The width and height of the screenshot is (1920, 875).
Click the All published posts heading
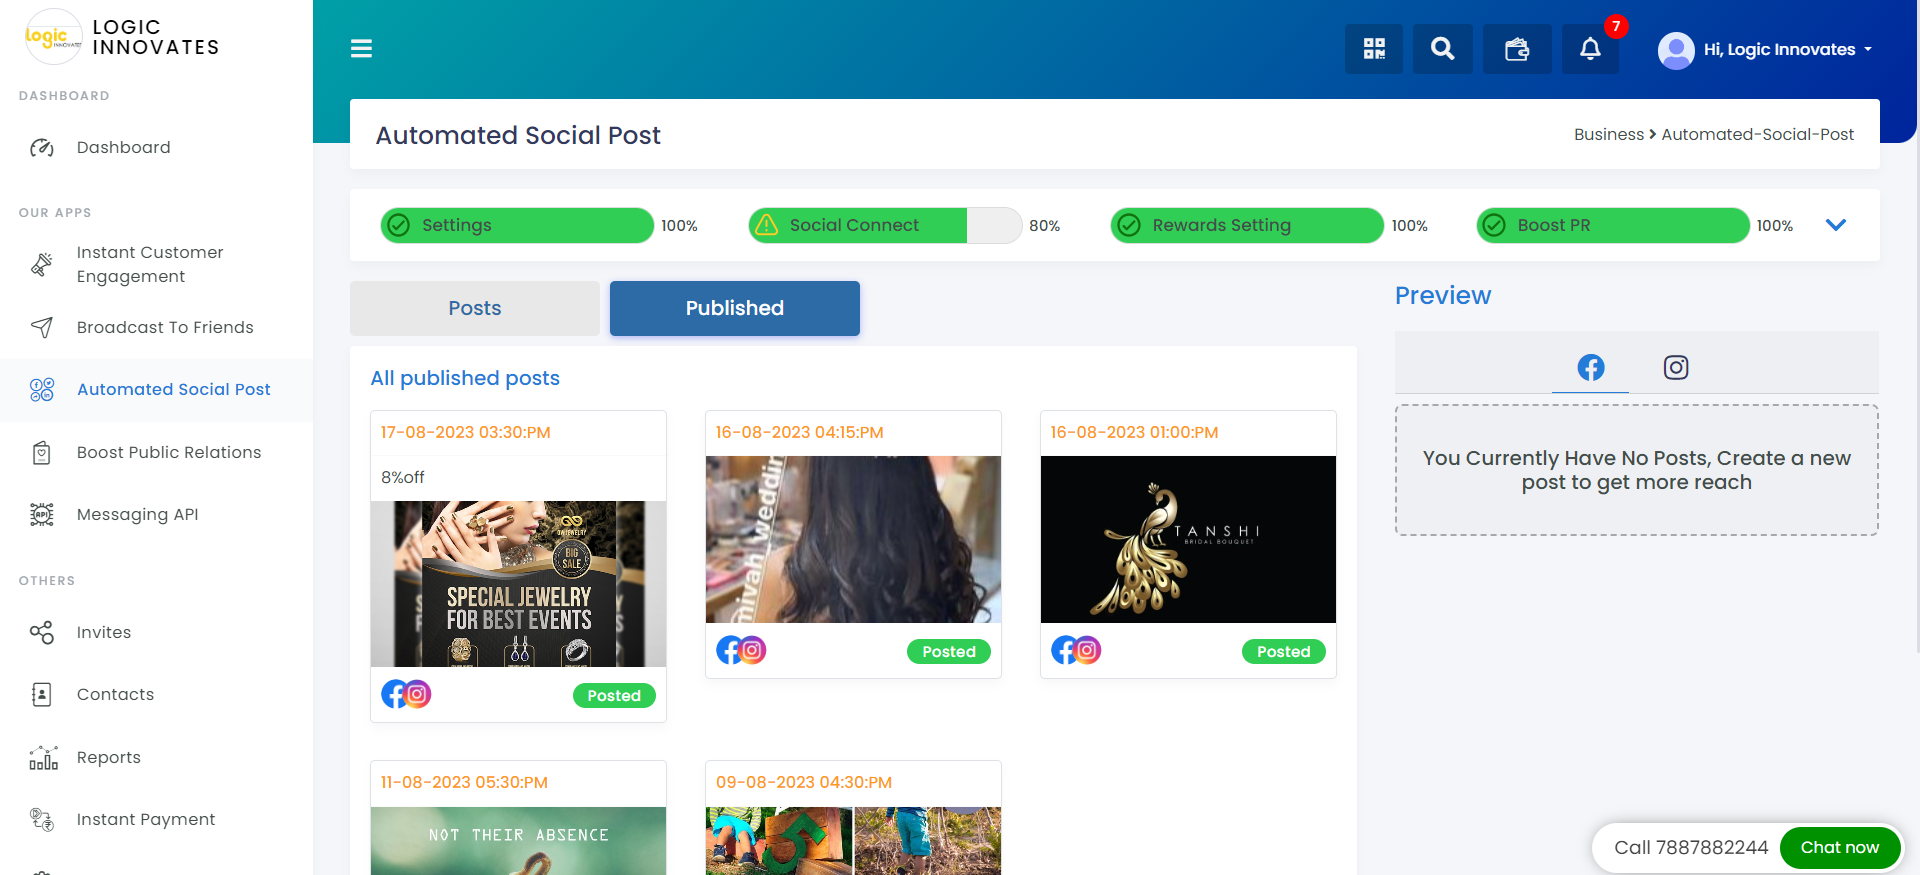[x=465, y=378]
